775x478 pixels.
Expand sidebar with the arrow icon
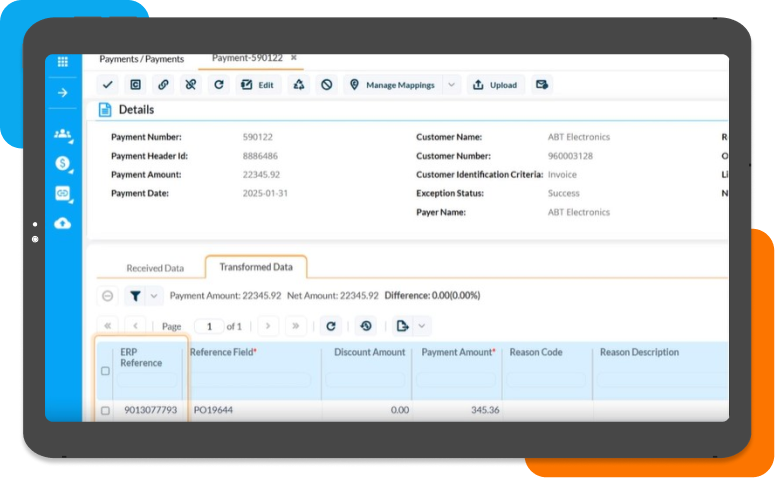click(x=62, y=93)
